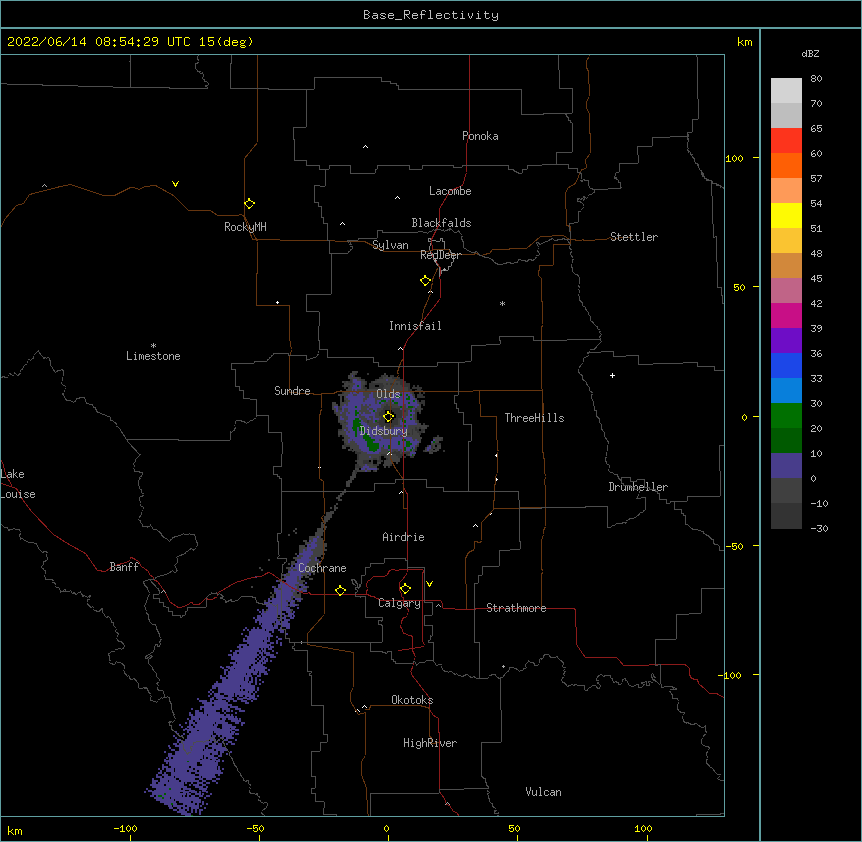The height and width of the screenshot is (842, 862).
Task: Click the blue 36 dBZ color swatch
Action: (x=786, y=365)
